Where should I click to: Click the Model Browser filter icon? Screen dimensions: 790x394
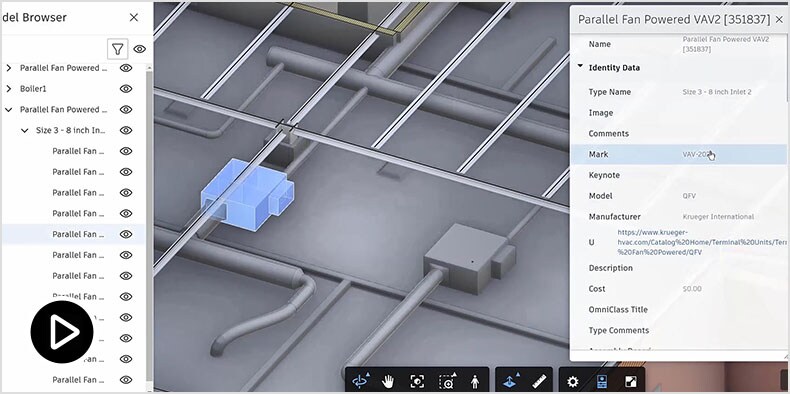[x=117, y=49]
